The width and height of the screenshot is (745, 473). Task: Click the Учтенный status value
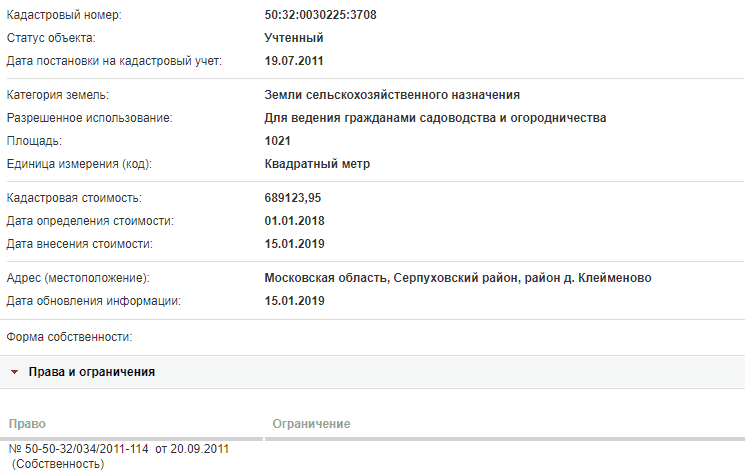[294, 38]
